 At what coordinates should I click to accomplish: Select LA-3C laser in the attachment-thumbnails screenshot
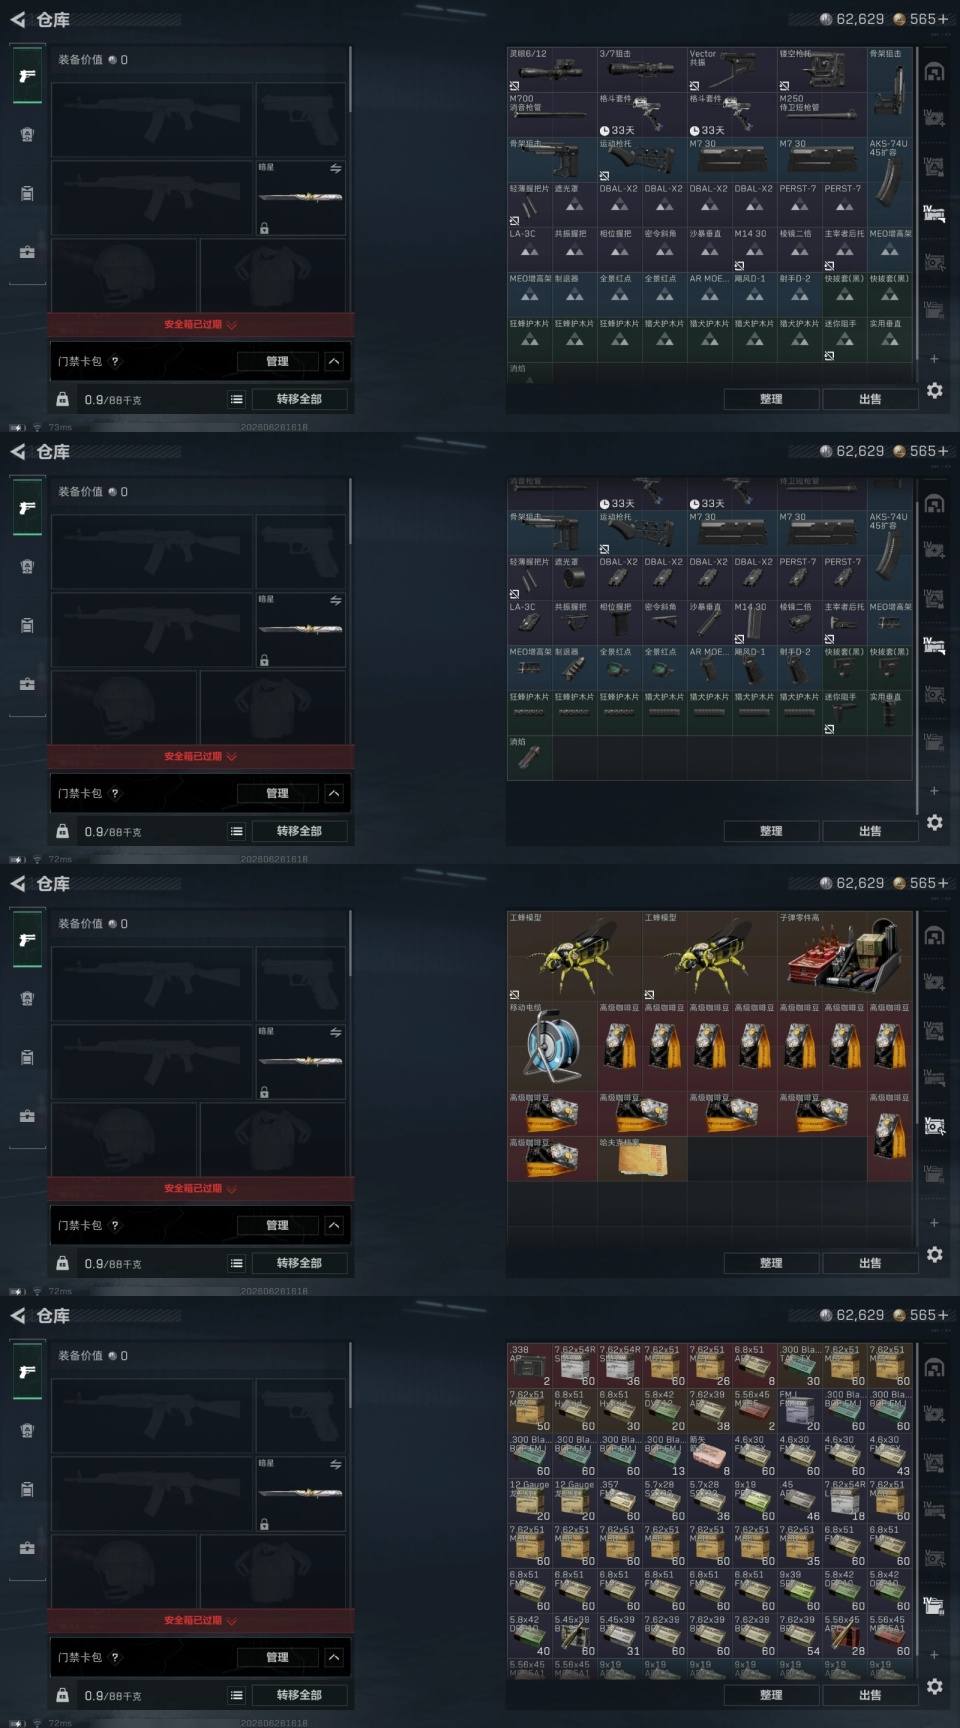(529, 621)
